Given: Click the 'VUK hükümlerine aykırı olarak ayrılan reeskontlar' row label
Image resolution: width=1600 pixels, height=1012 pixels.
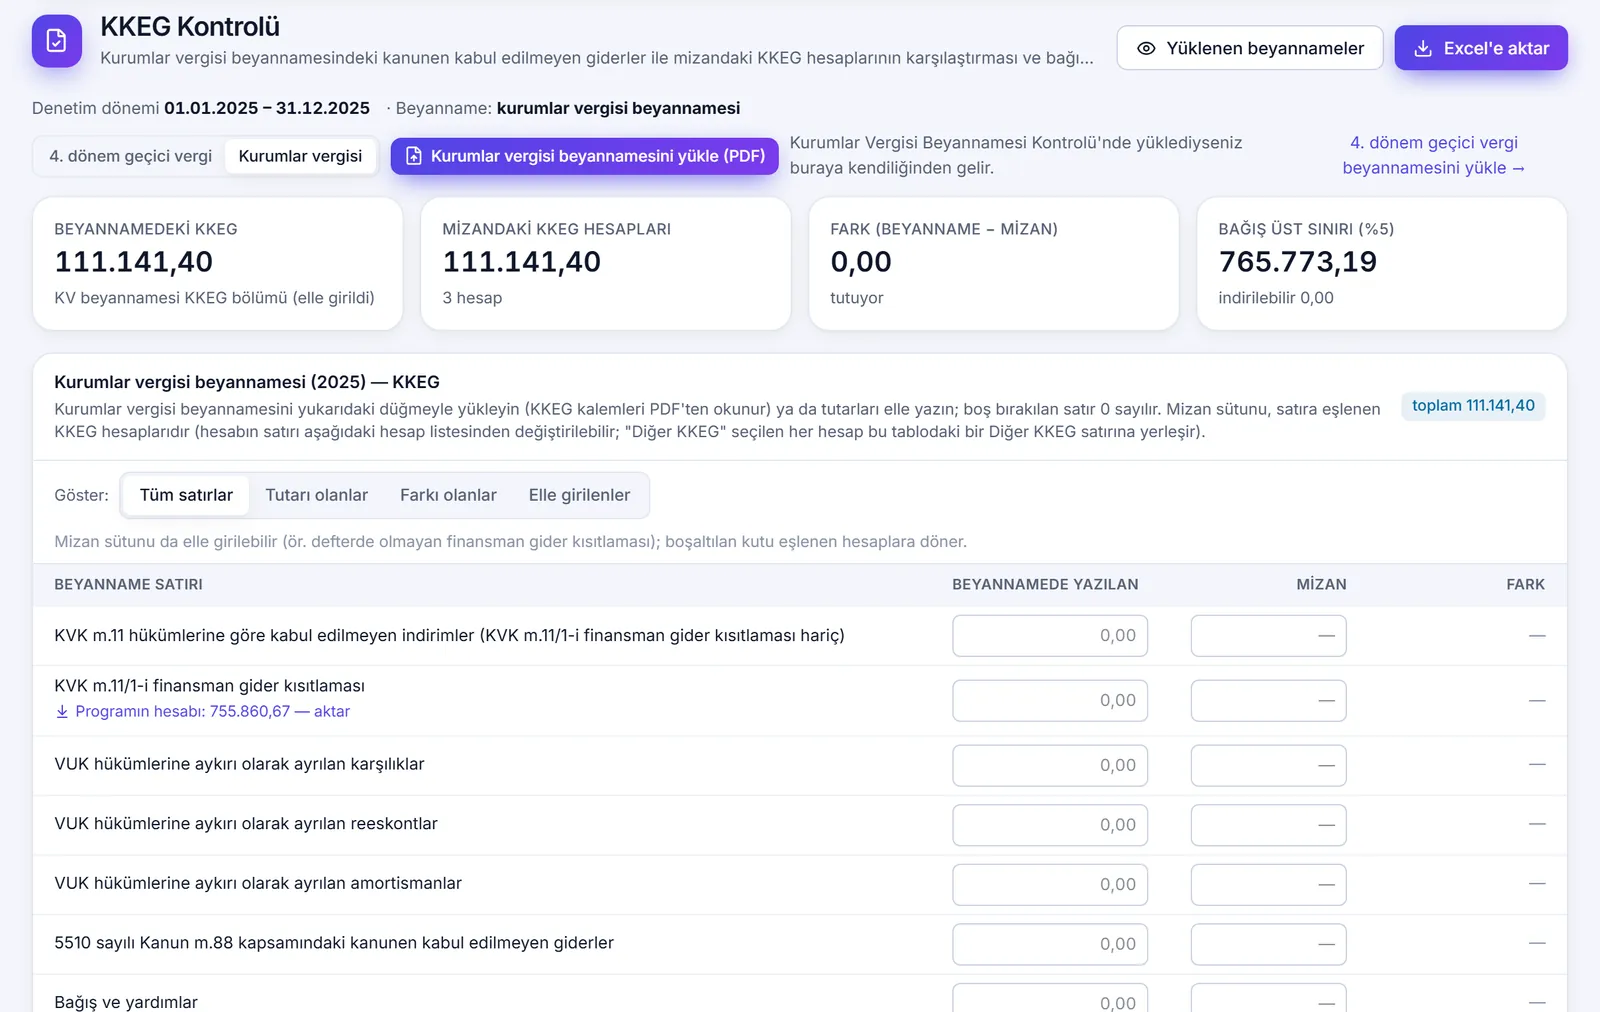Looking at the screenshot, I should (246, 824).
